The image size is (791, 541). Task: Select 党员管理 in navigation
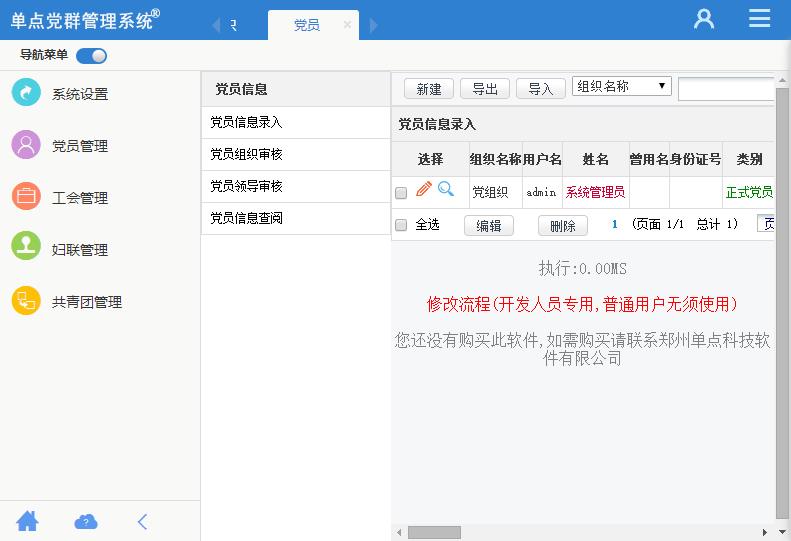click(x=80, y=146)
